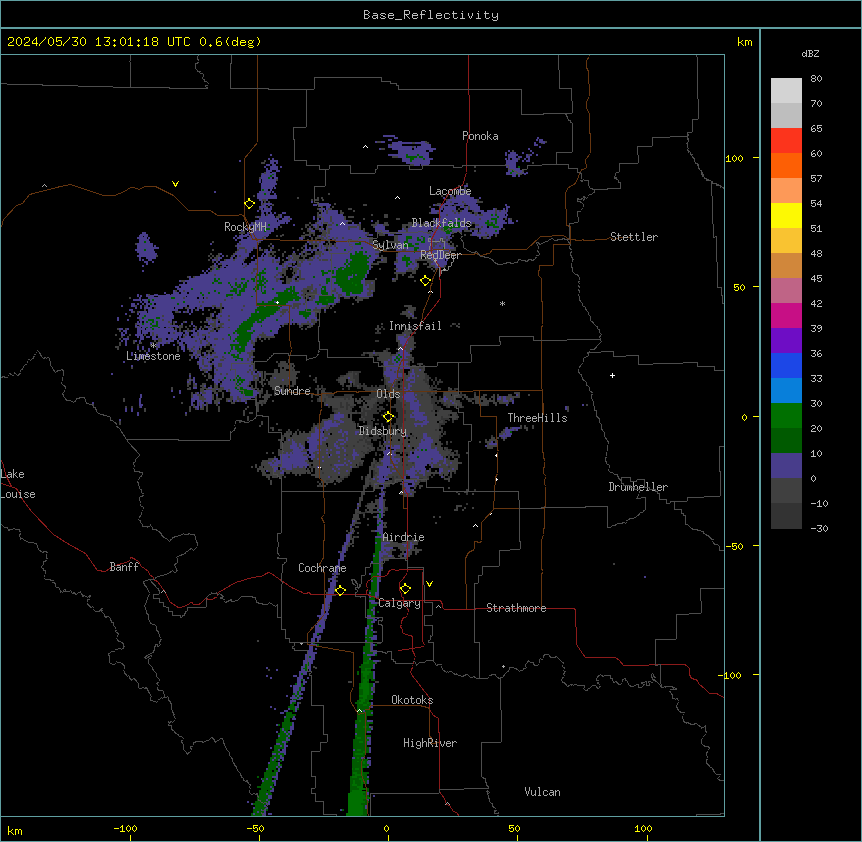Screen dimensions: 862x842
Task: Pick the red 65 dBZ legend swatch
Action: coord(786,140)
